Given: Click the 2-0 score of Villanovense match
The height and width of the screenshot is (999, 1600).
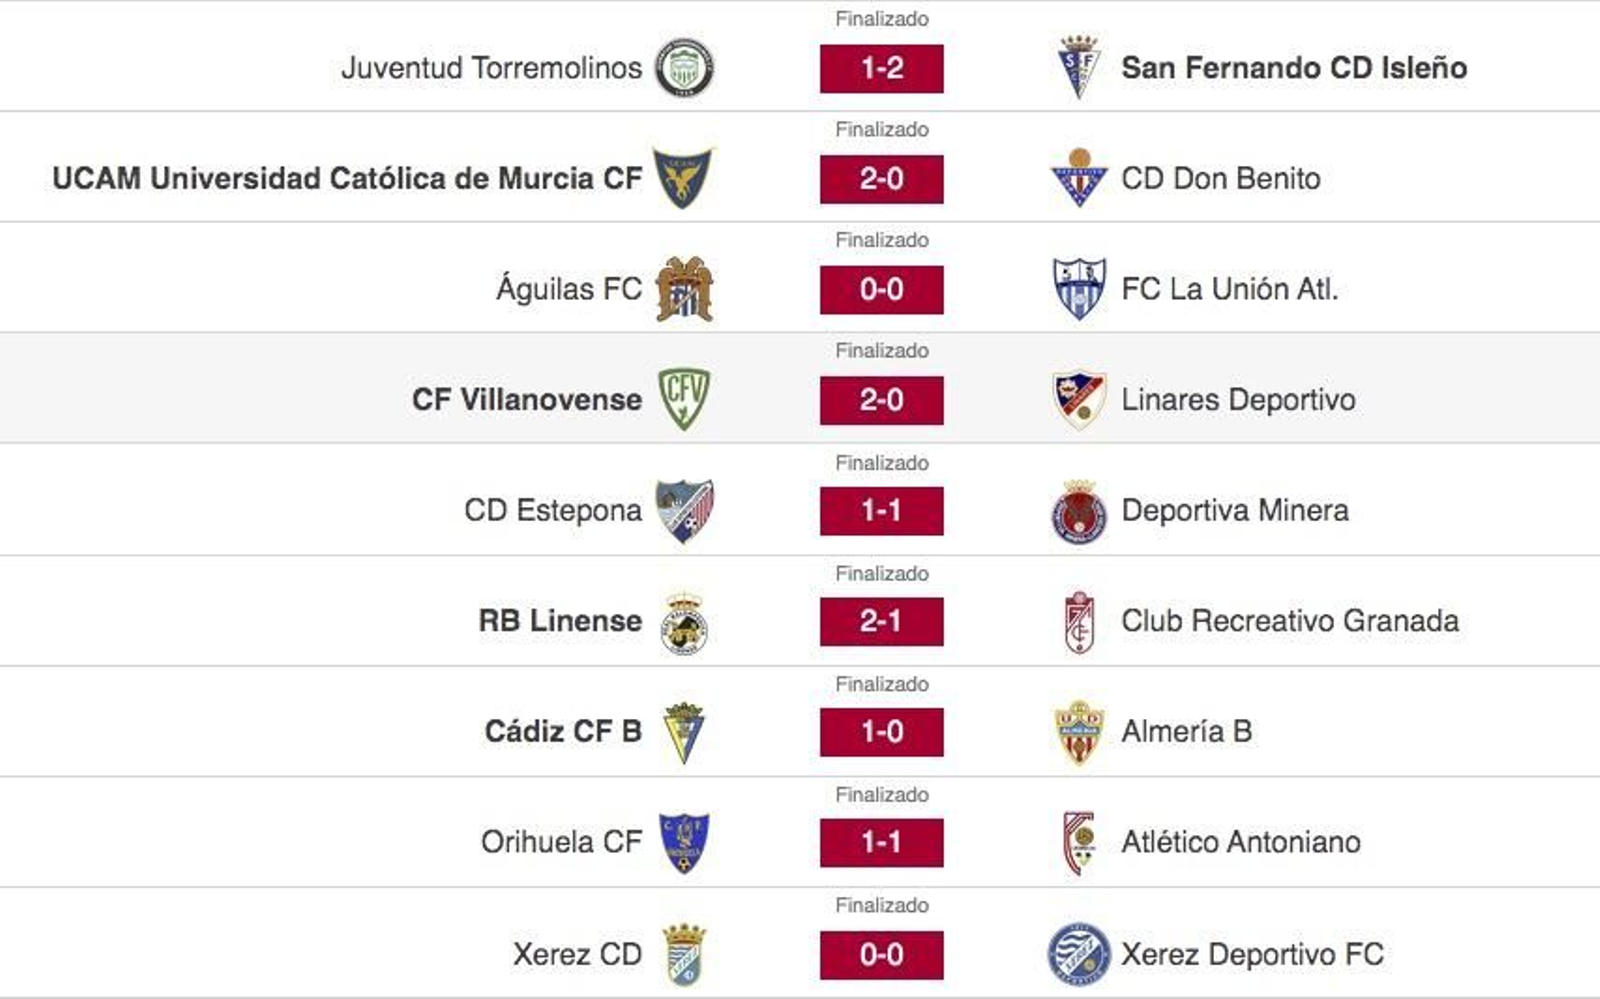Looking at the screenshot, I should coord(882,399).
